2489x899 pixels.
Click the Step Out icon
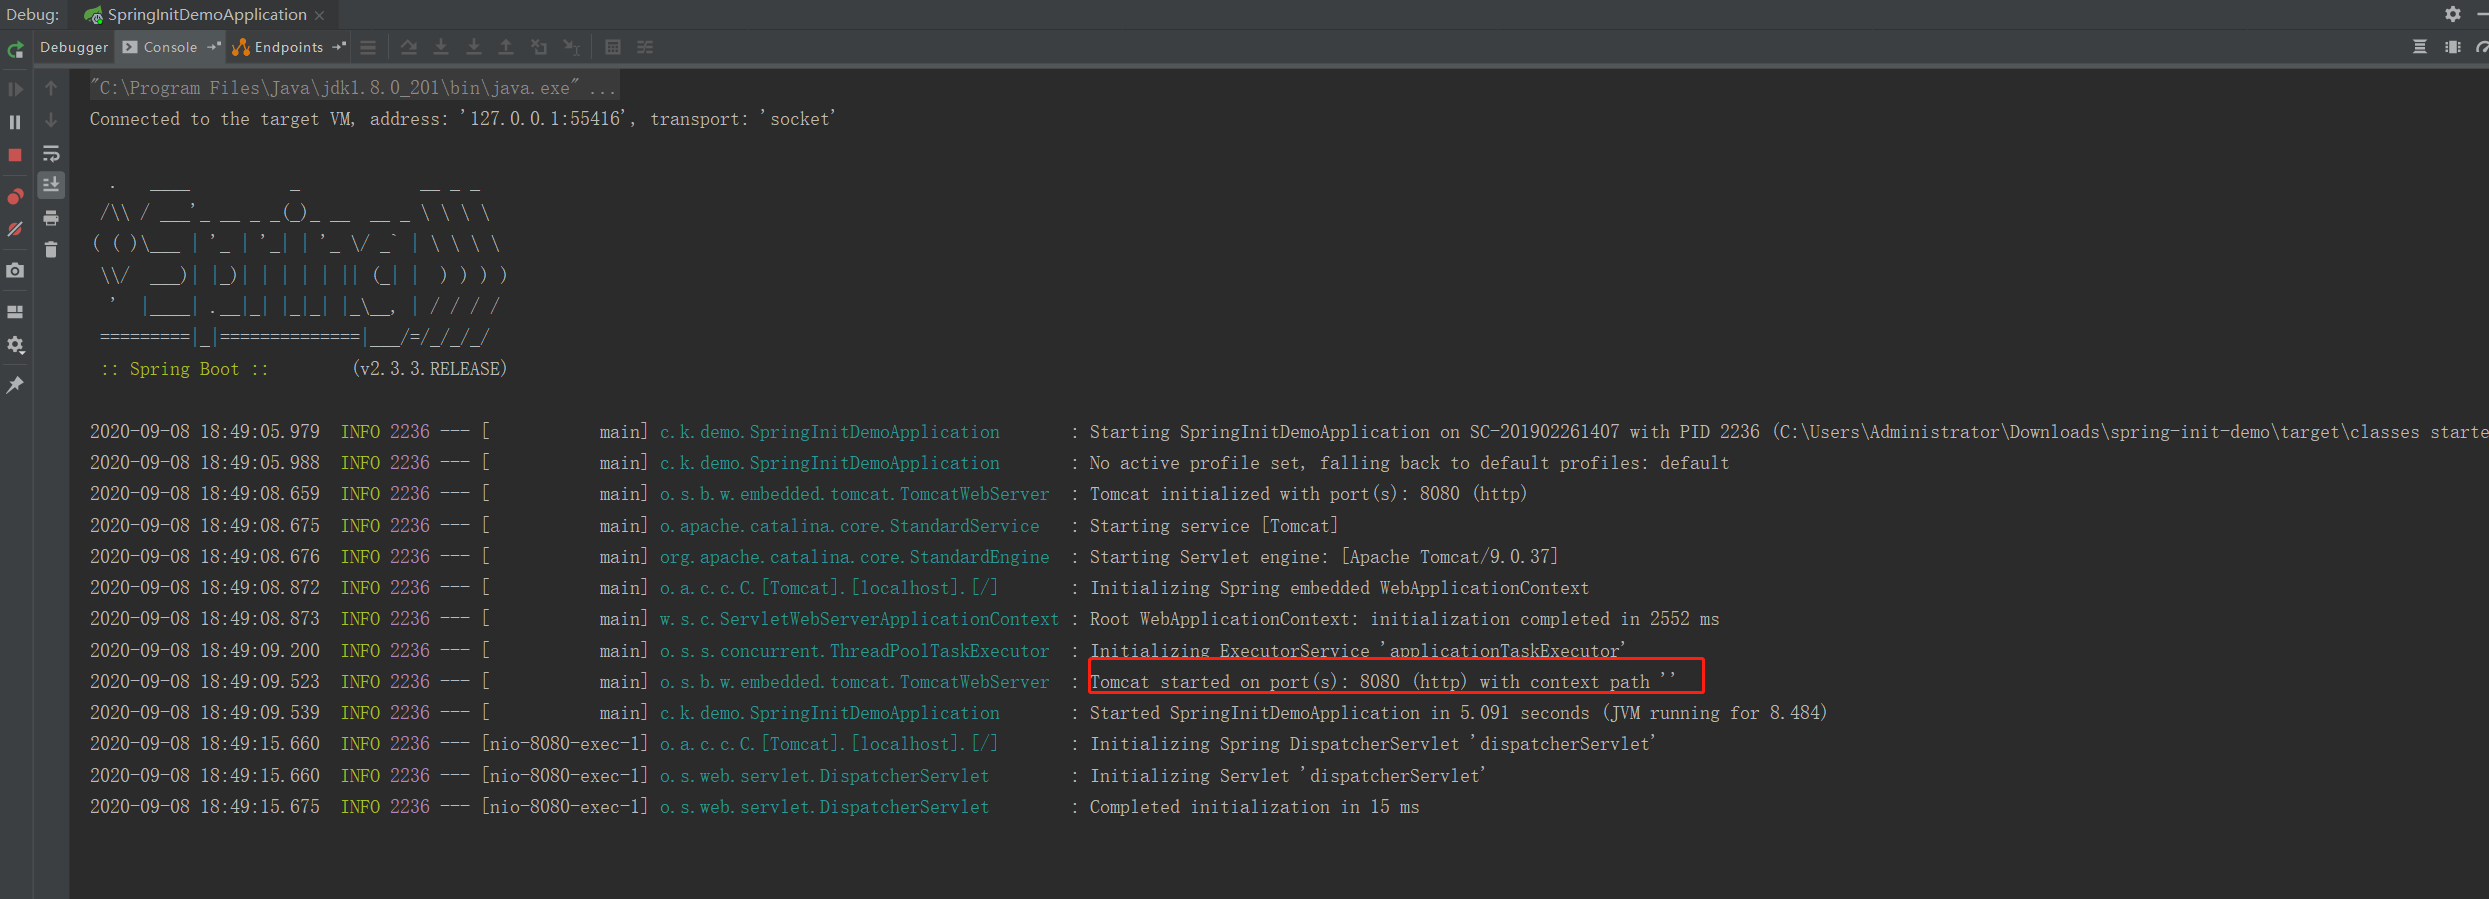[506, 47]
